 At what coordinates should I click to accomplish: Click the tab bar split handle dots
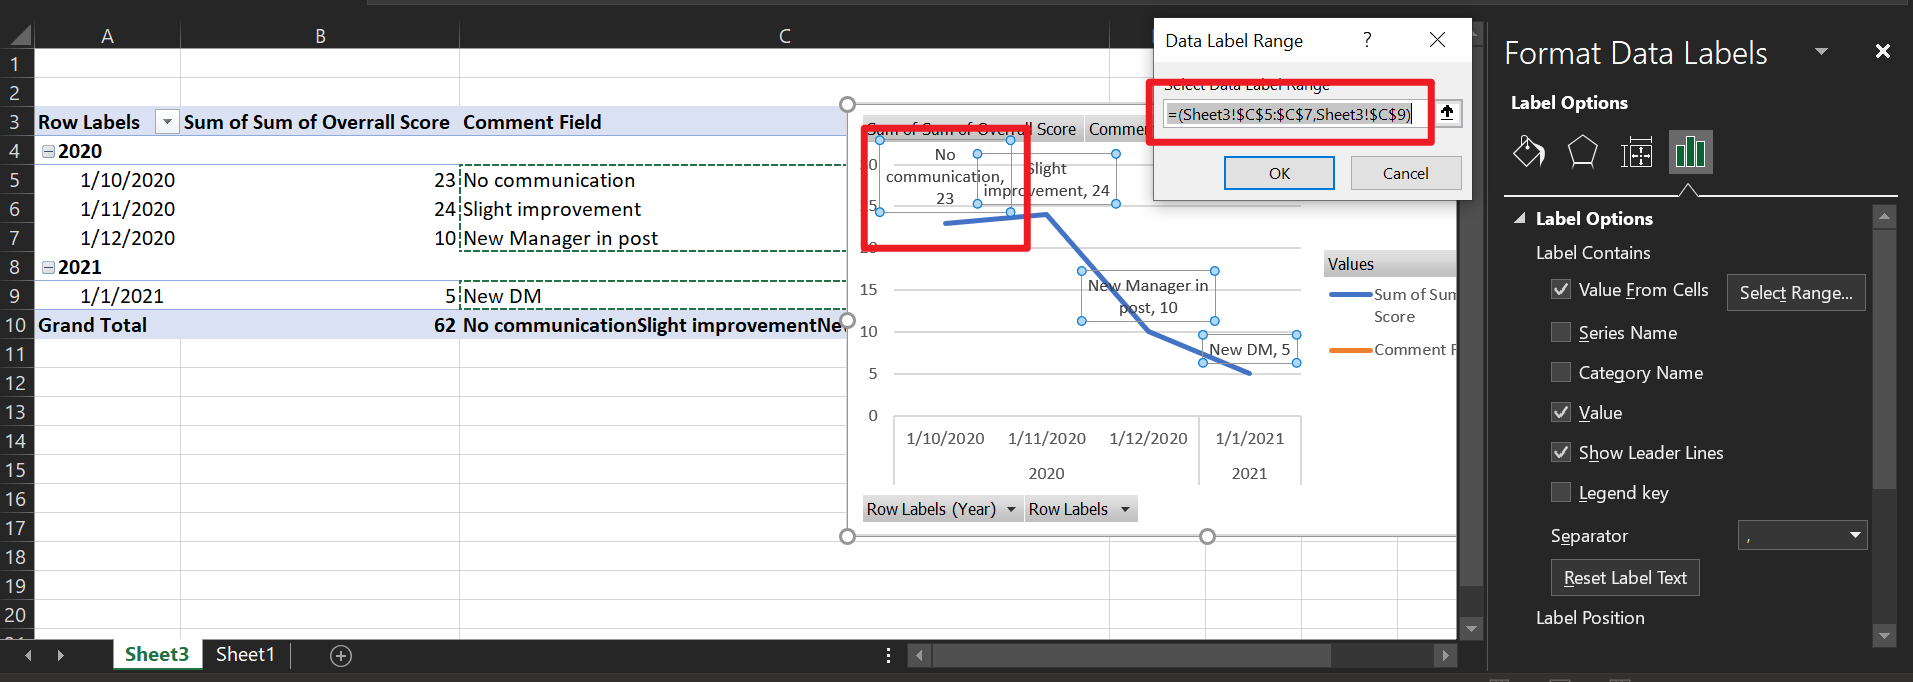888,655
